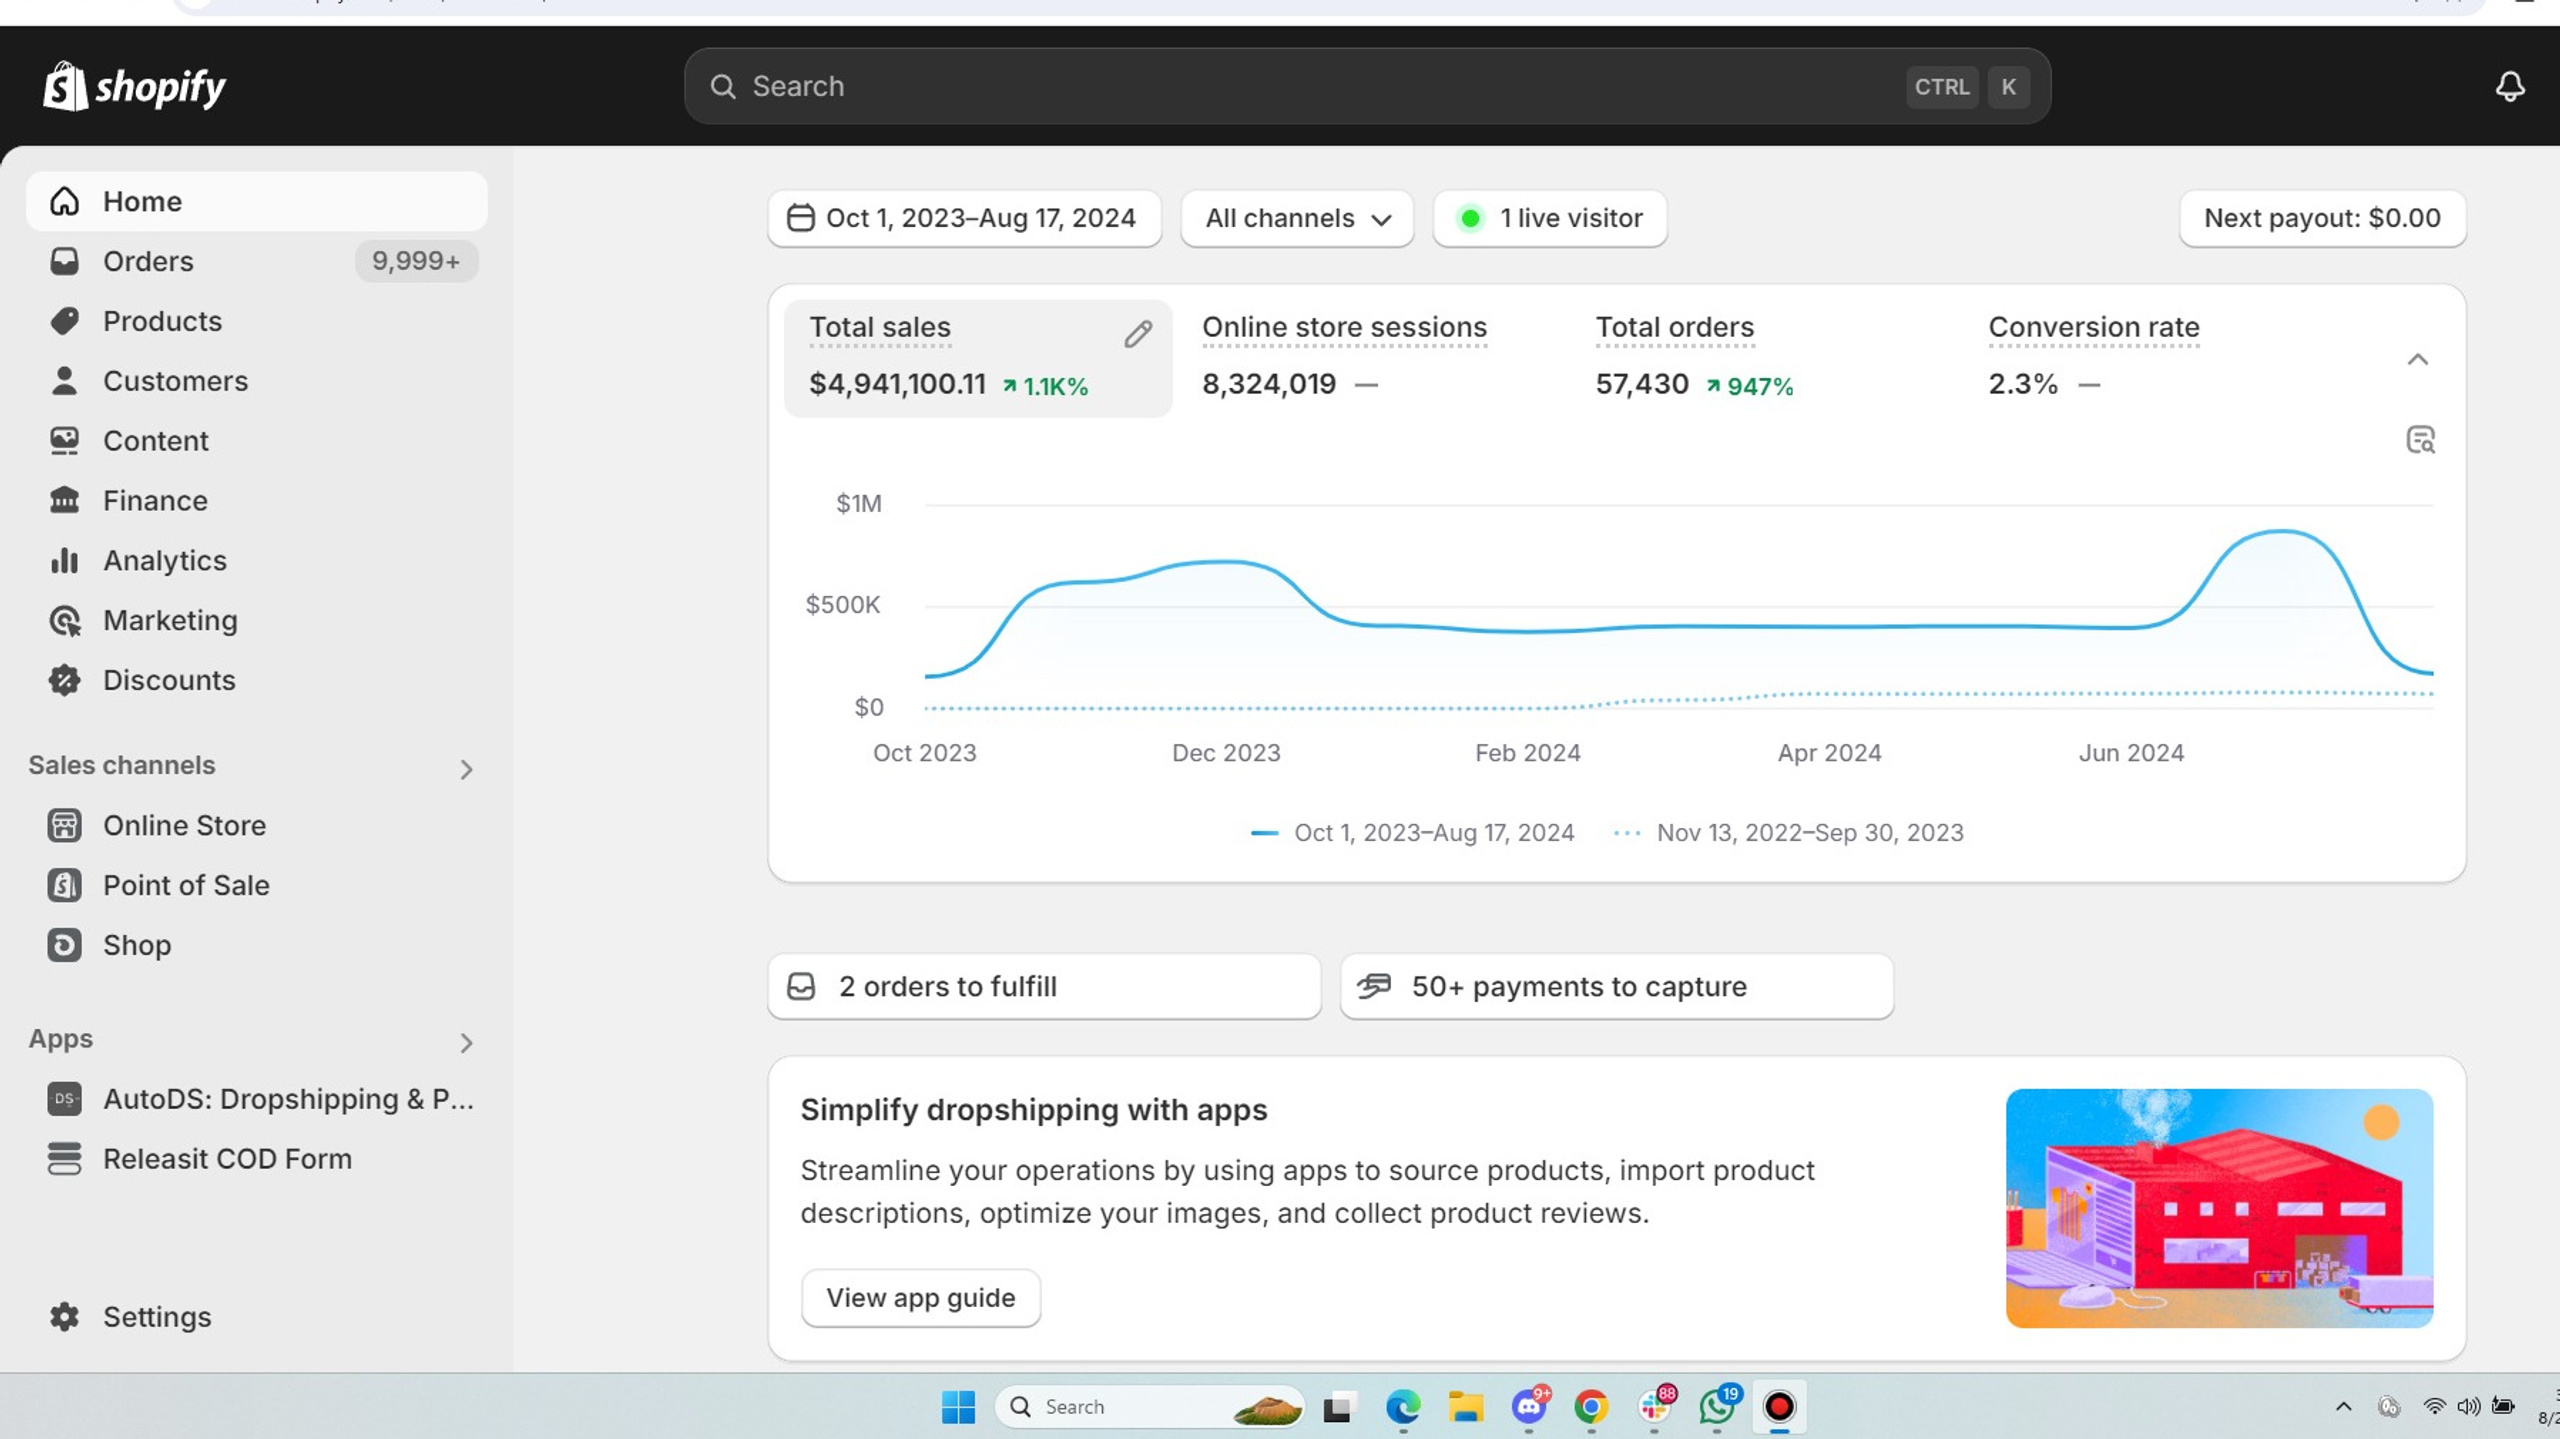Click the Home house icon

[65, 201]
